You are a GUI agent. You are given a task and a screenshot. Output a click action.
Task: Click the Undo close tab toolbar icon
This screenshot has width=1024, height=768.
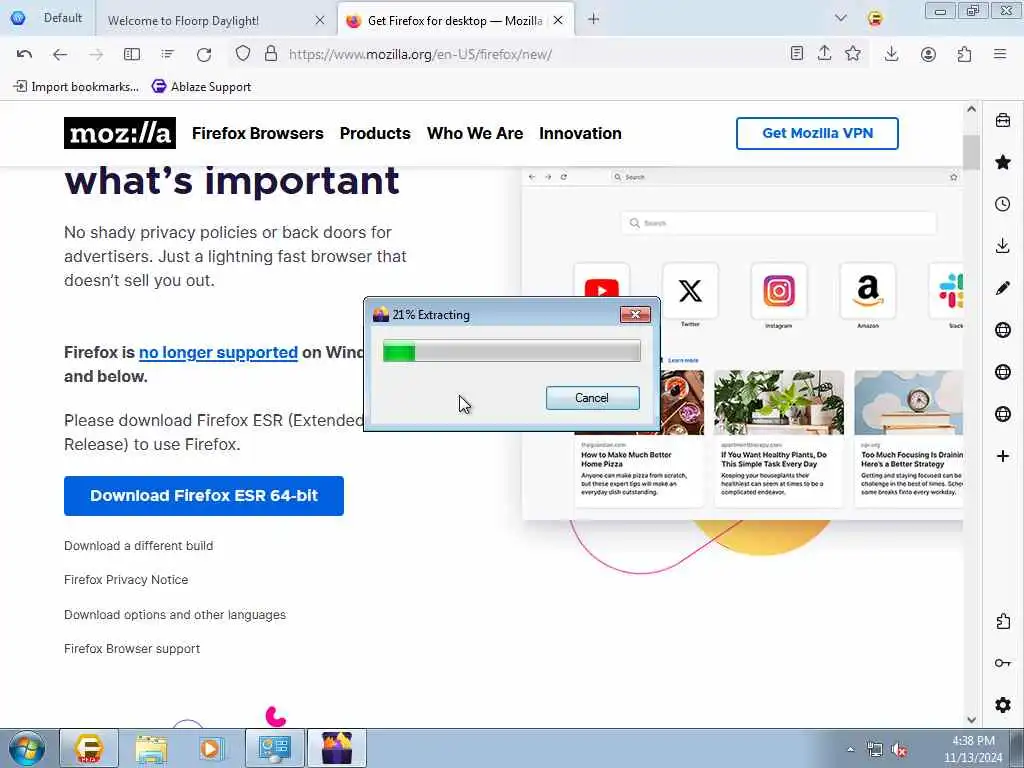(x=24, y=54)
